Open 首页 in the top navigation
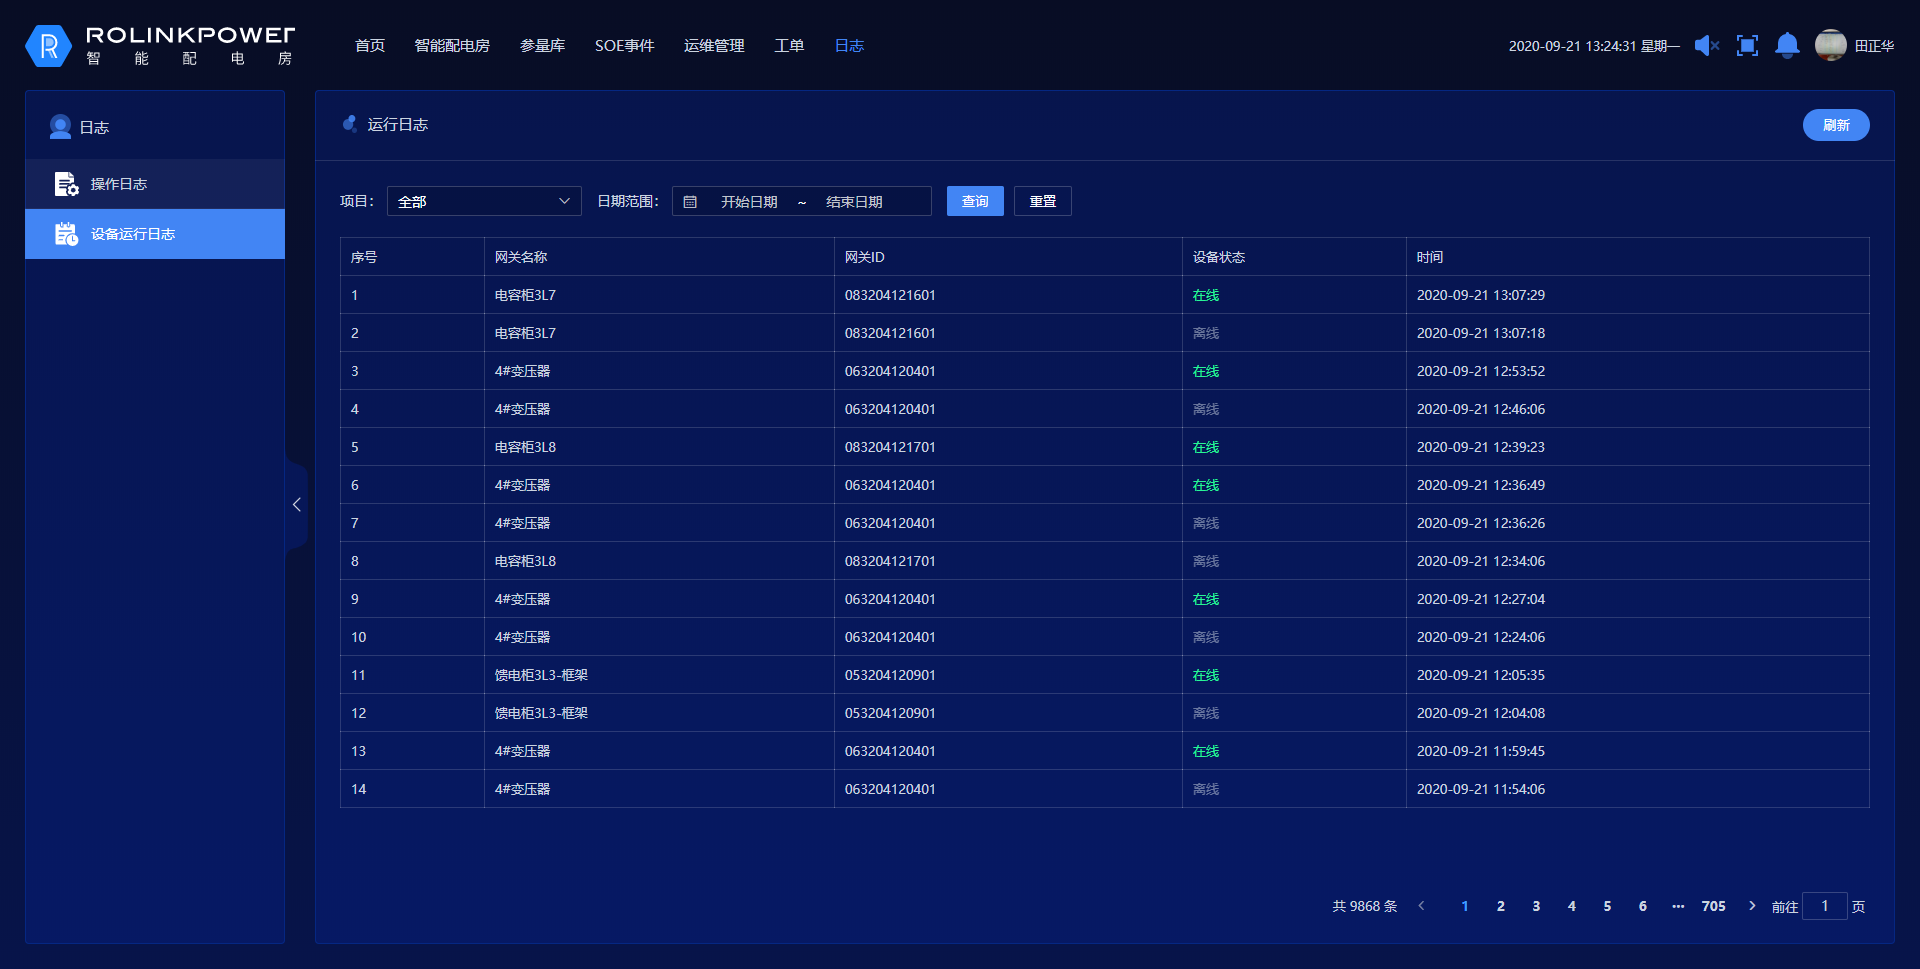The image size is (1920, 969). [x=370, y=46]
